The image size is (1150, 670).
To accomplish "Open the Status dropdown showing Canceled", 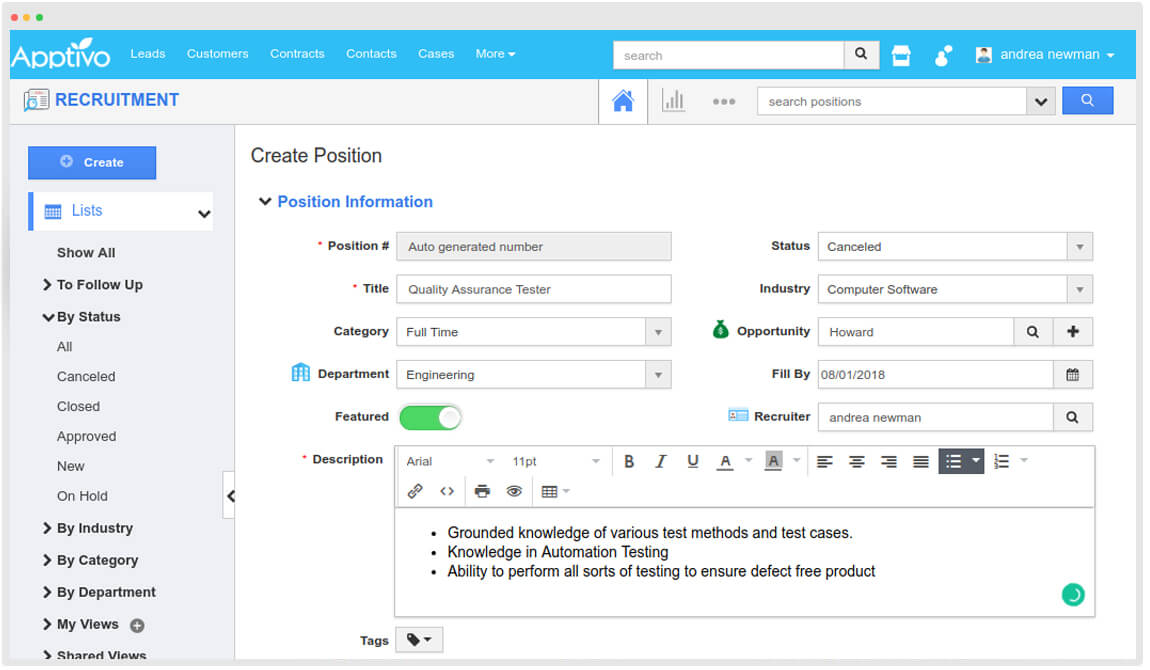I will [1080, 246].
